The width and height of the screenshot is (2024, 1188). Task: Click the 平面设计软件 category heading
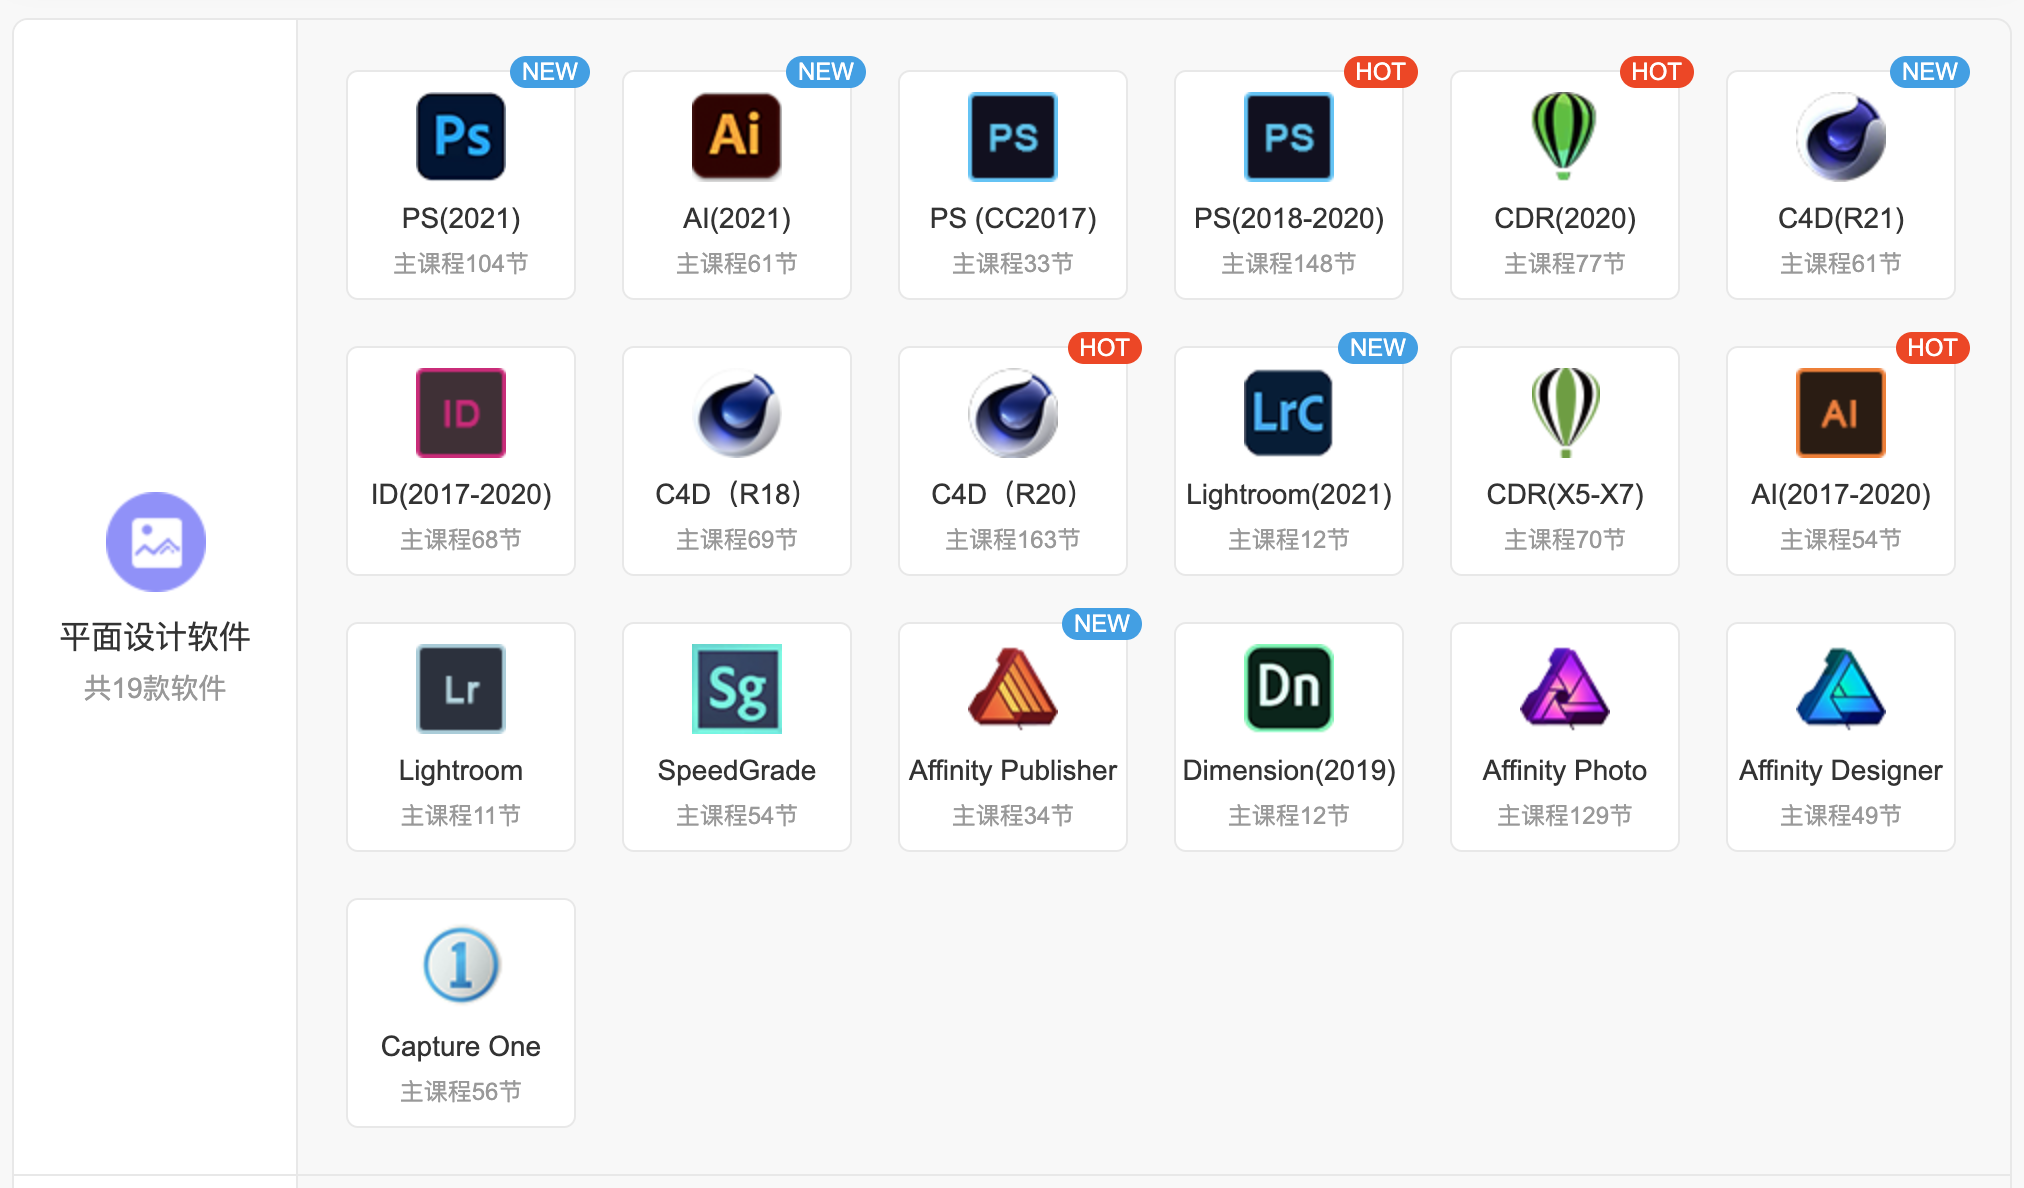(x=155, y=637)
